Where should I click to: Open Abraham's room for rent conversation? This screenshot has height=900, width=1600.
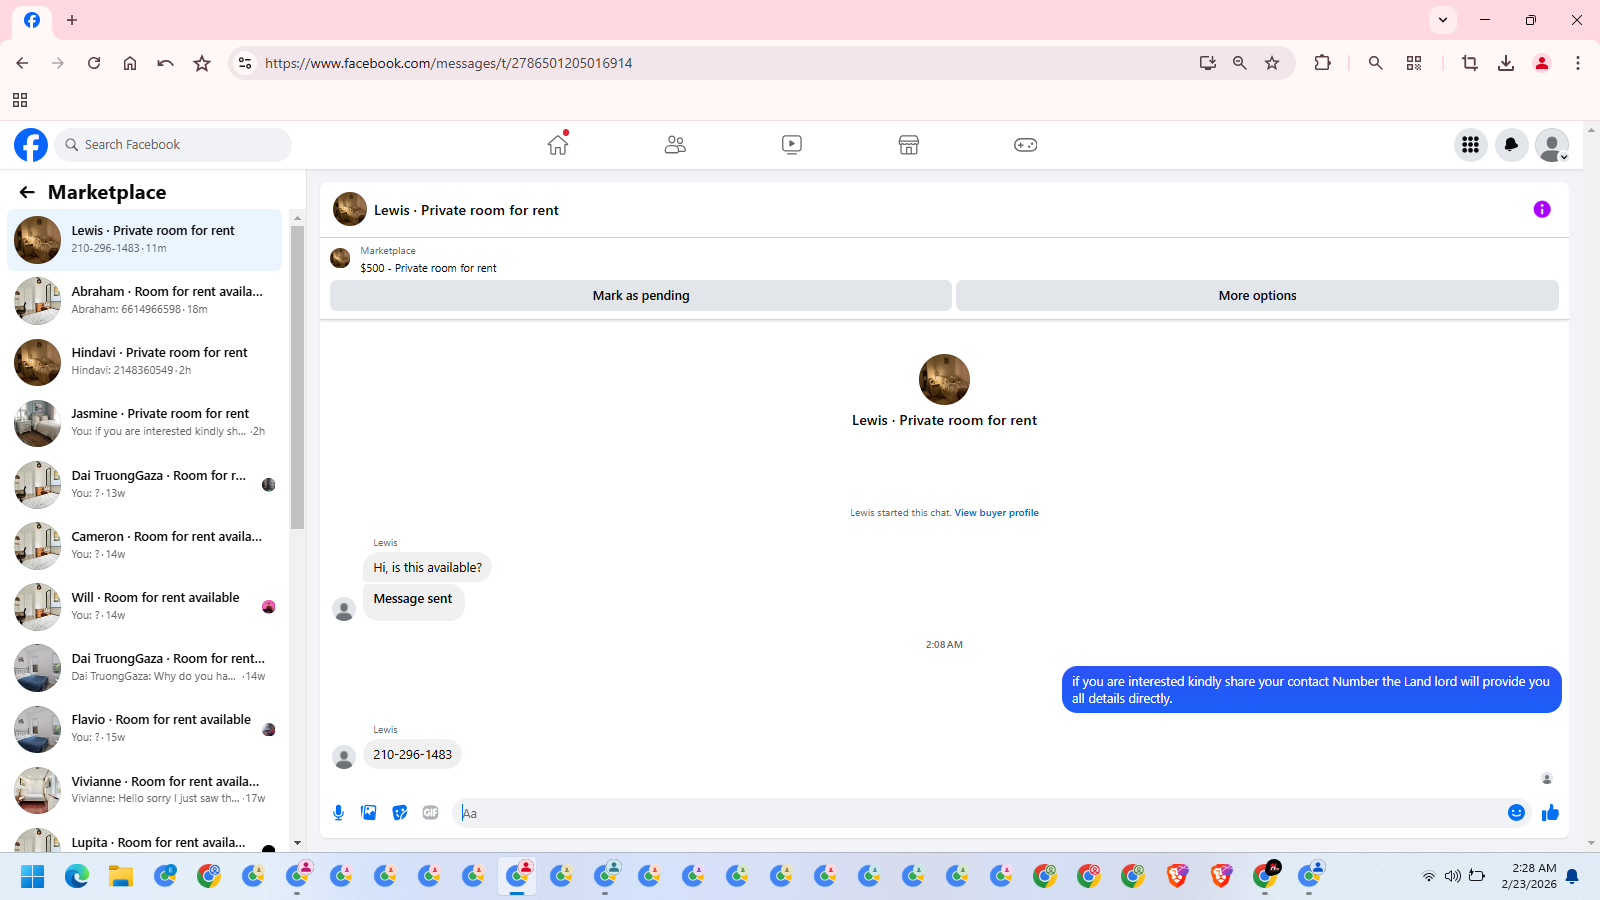coord(145,301)
